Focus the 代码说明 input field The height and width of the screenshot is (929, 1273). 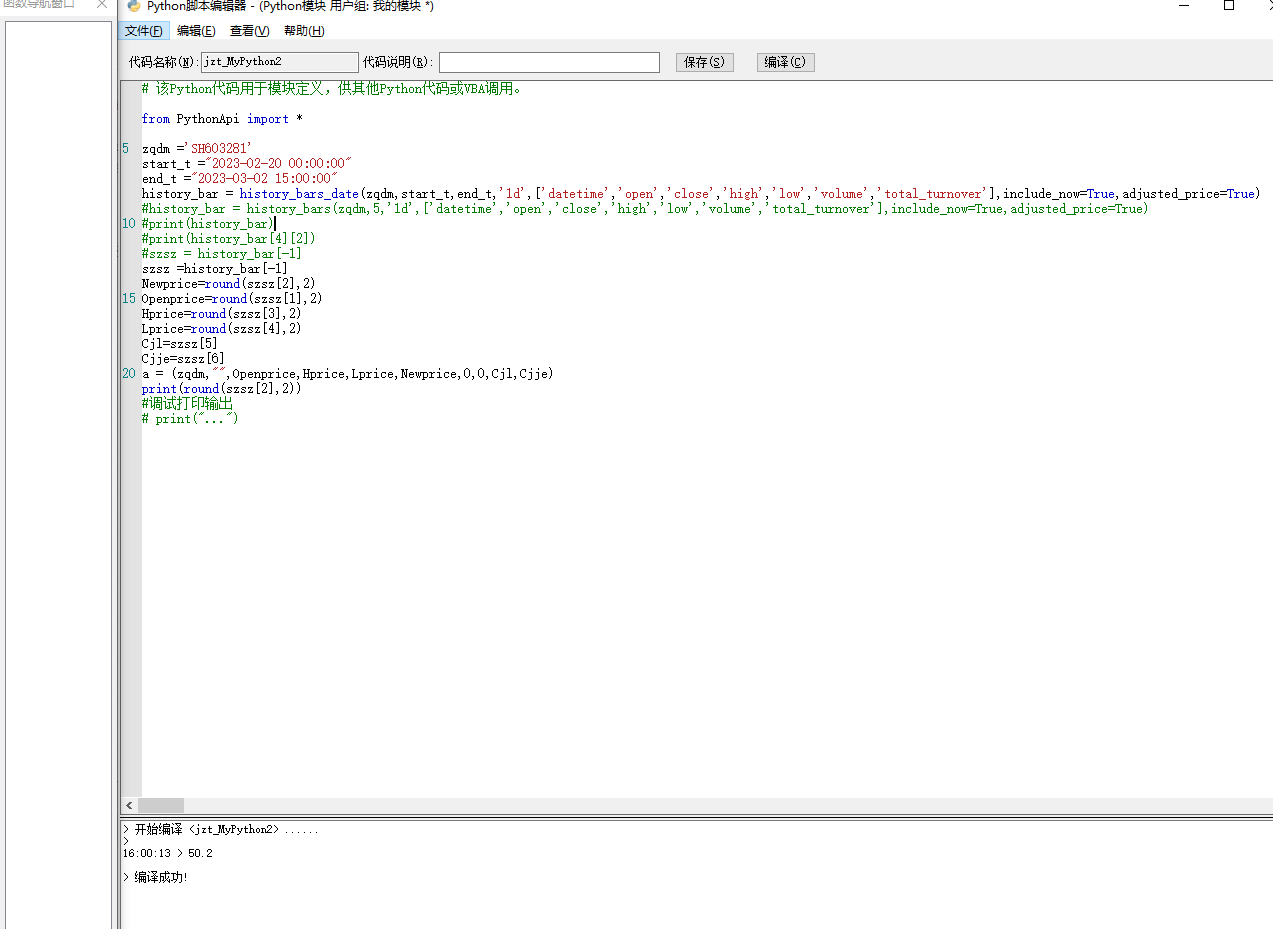549,62
